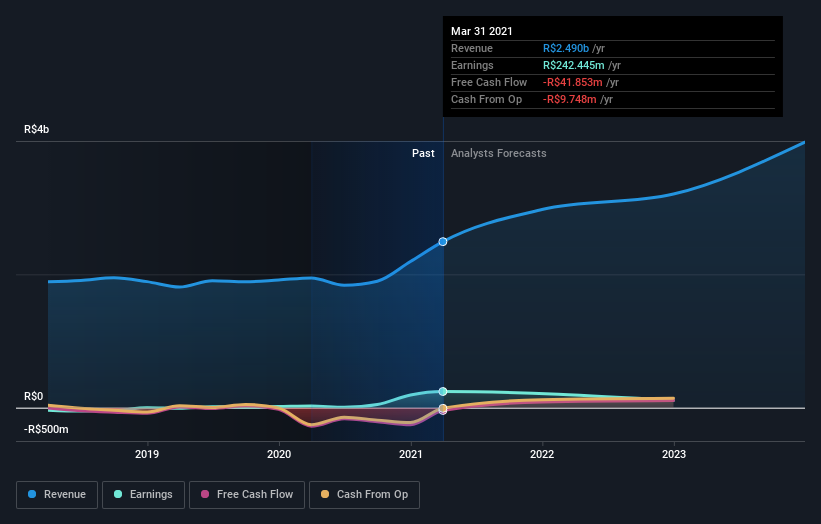This screenshot has height=524, width=821.
Task: Click the tooltip Revenue row label
Action: (472, 48)
